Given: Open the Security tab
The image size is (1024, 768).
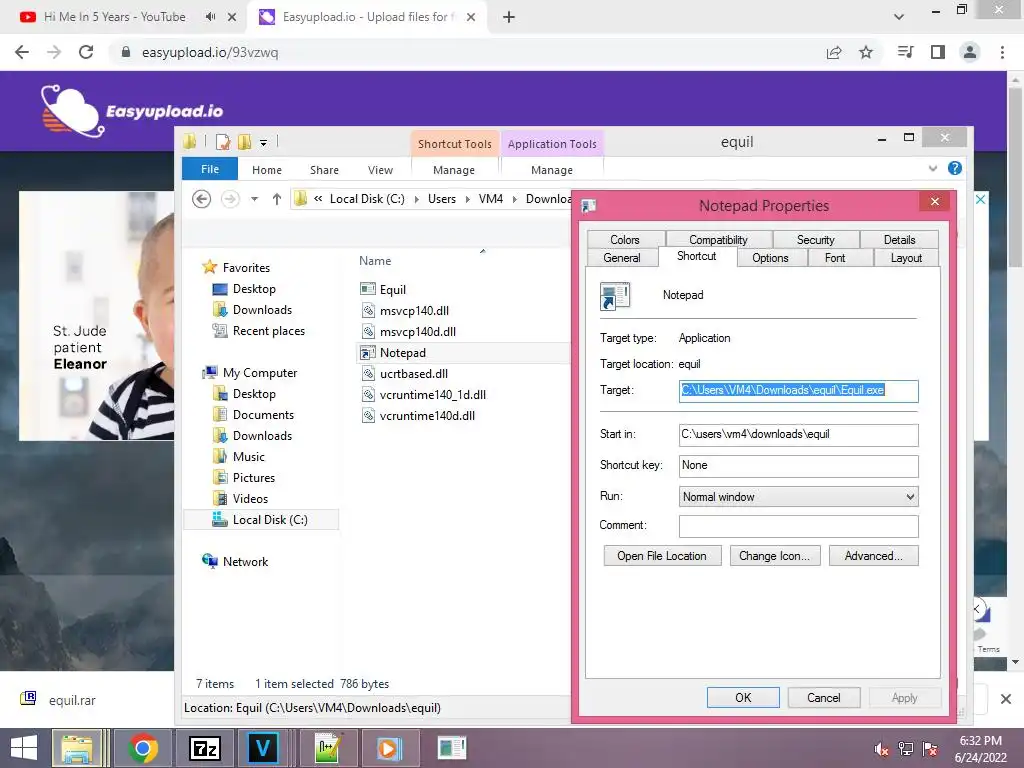Looking at the screenshot, I should pos(815,240).
